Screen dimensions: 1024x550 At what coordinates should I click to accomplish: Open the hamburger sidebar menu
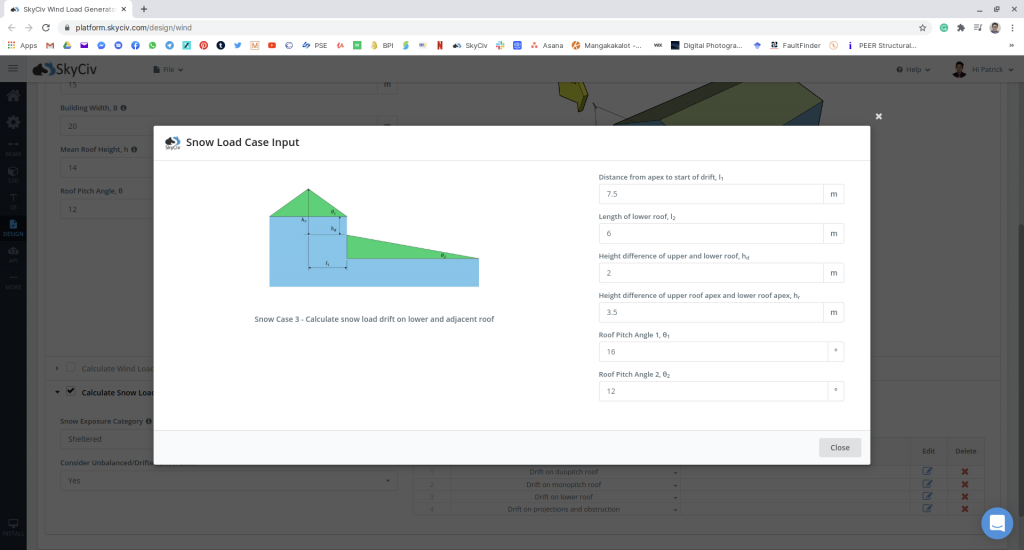click(13, 69)
